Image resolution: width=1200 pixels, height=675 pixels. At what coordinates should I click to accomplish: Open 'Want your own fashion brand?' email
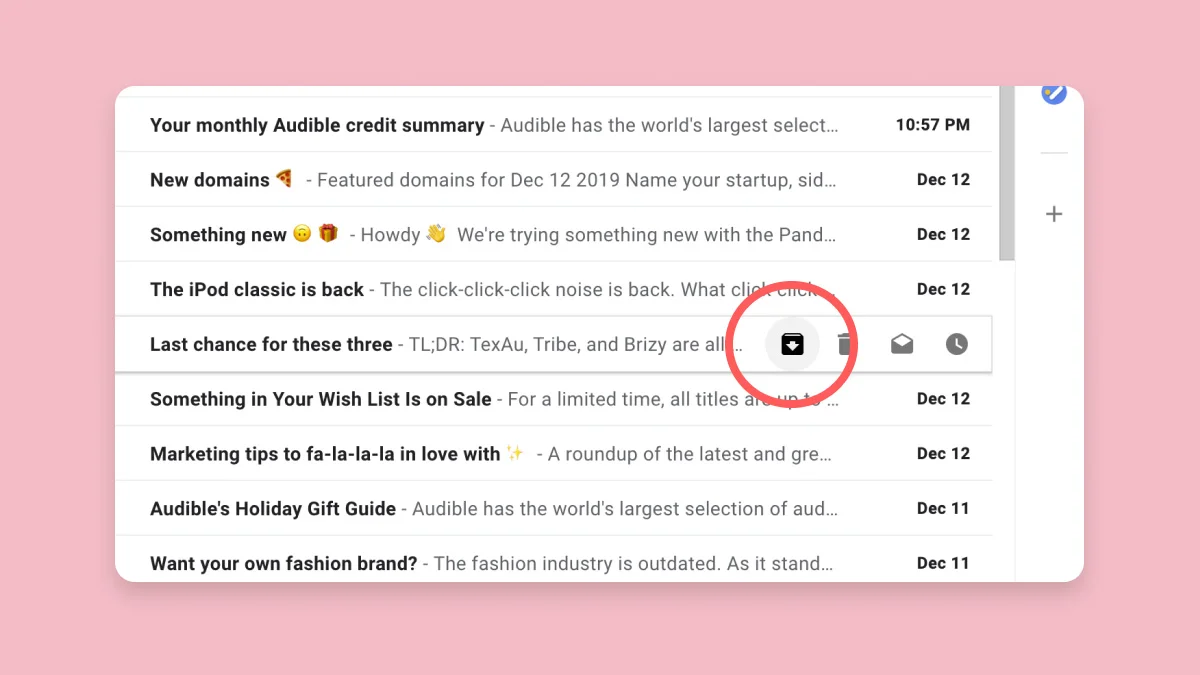(x=284, y=563)
